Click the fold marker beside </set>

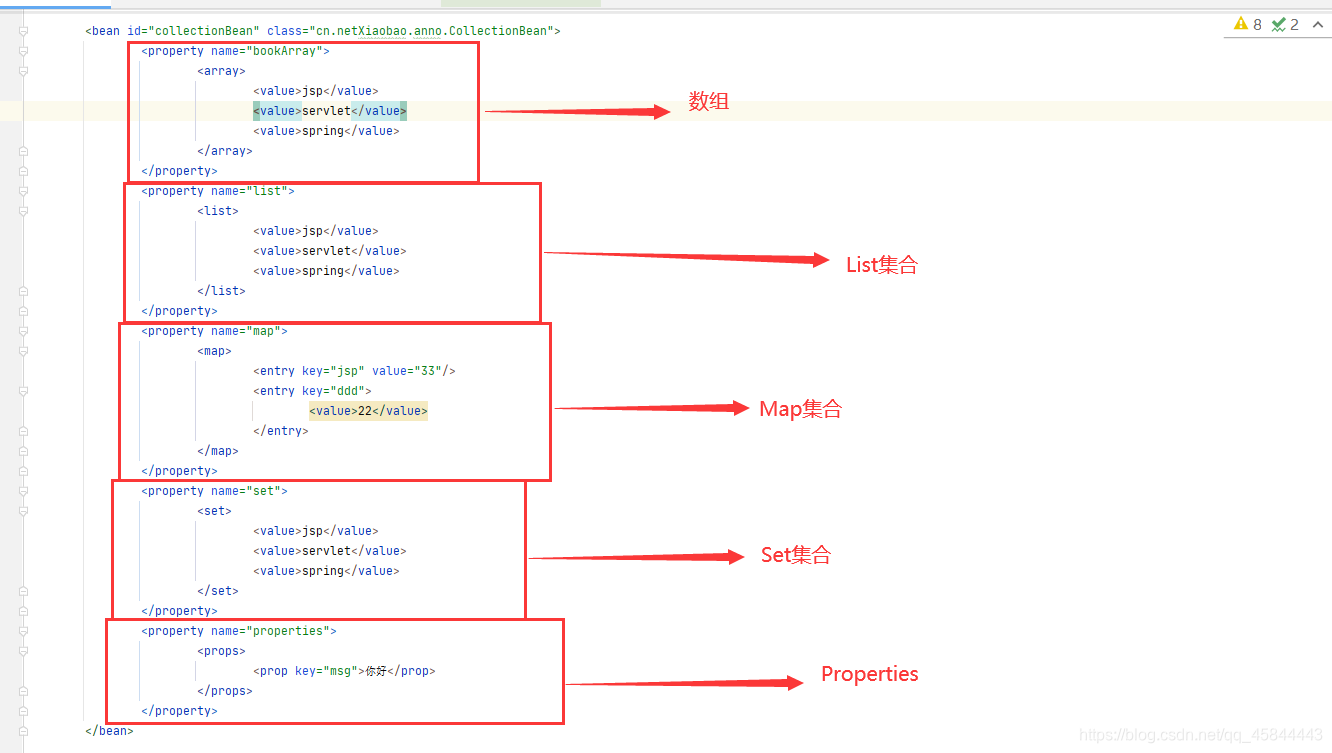click(x=23, y=591)
